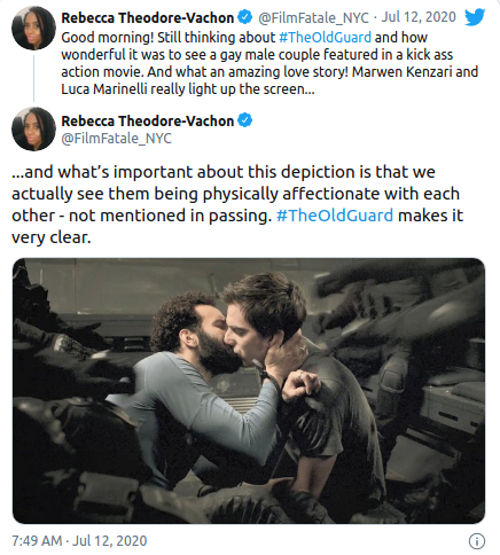Open the embedded movie still image
The height and width of the screenshot is (555, 500).
249,391
